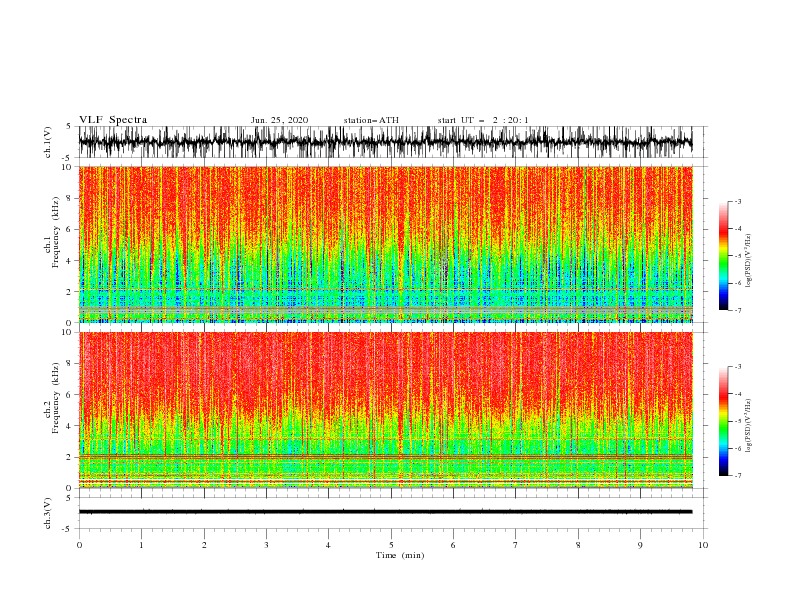Image resolution: width=792 pixels, height=612 pixels.
Task: Click tick label "4" on the Time axis
Action: pyautogui.click(x=328, y=545)
